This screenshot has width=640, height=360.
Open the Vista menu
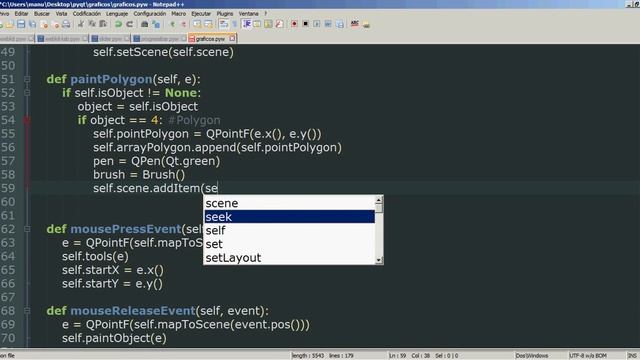click(61, 13)
